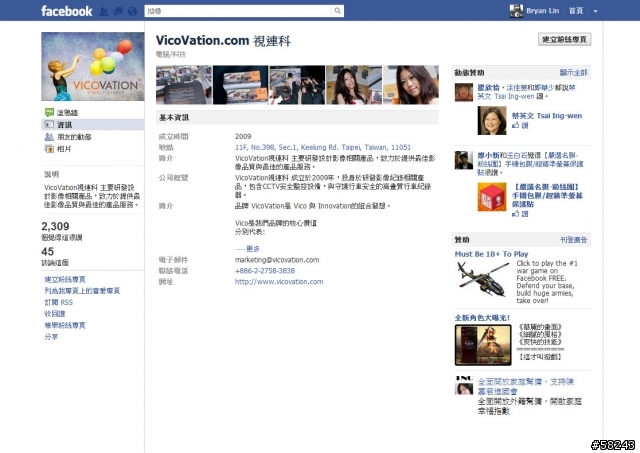Screen dimensions: 640x453
Task: Open the Keelung Rd. Taipei address link
Action: (323, 147)
